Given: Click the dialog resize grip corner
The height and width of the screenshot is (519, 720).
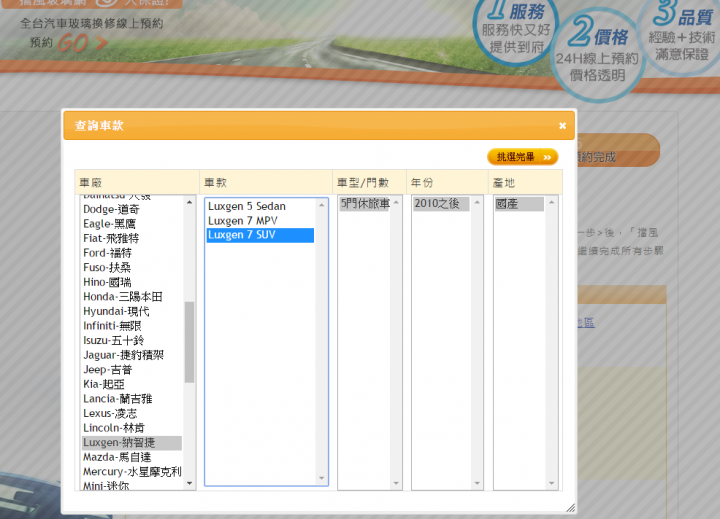Looking at the screenshot, I should point(570,508).
